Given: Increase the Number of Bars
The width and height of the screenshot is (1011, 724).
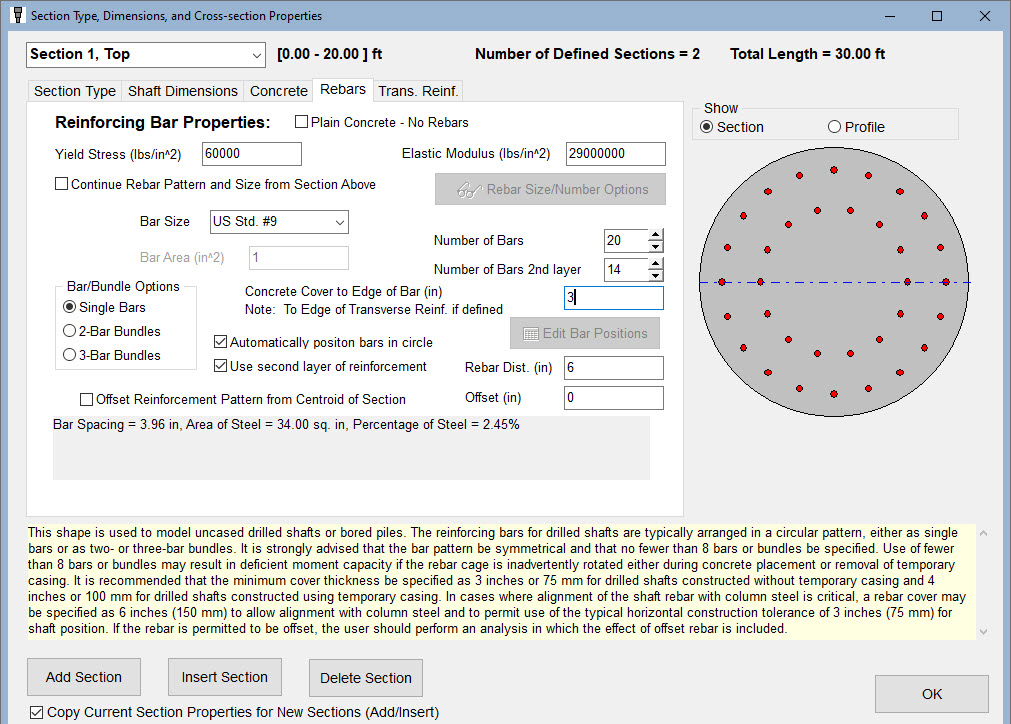Looking at the screenshot, I should coord(655,235).
